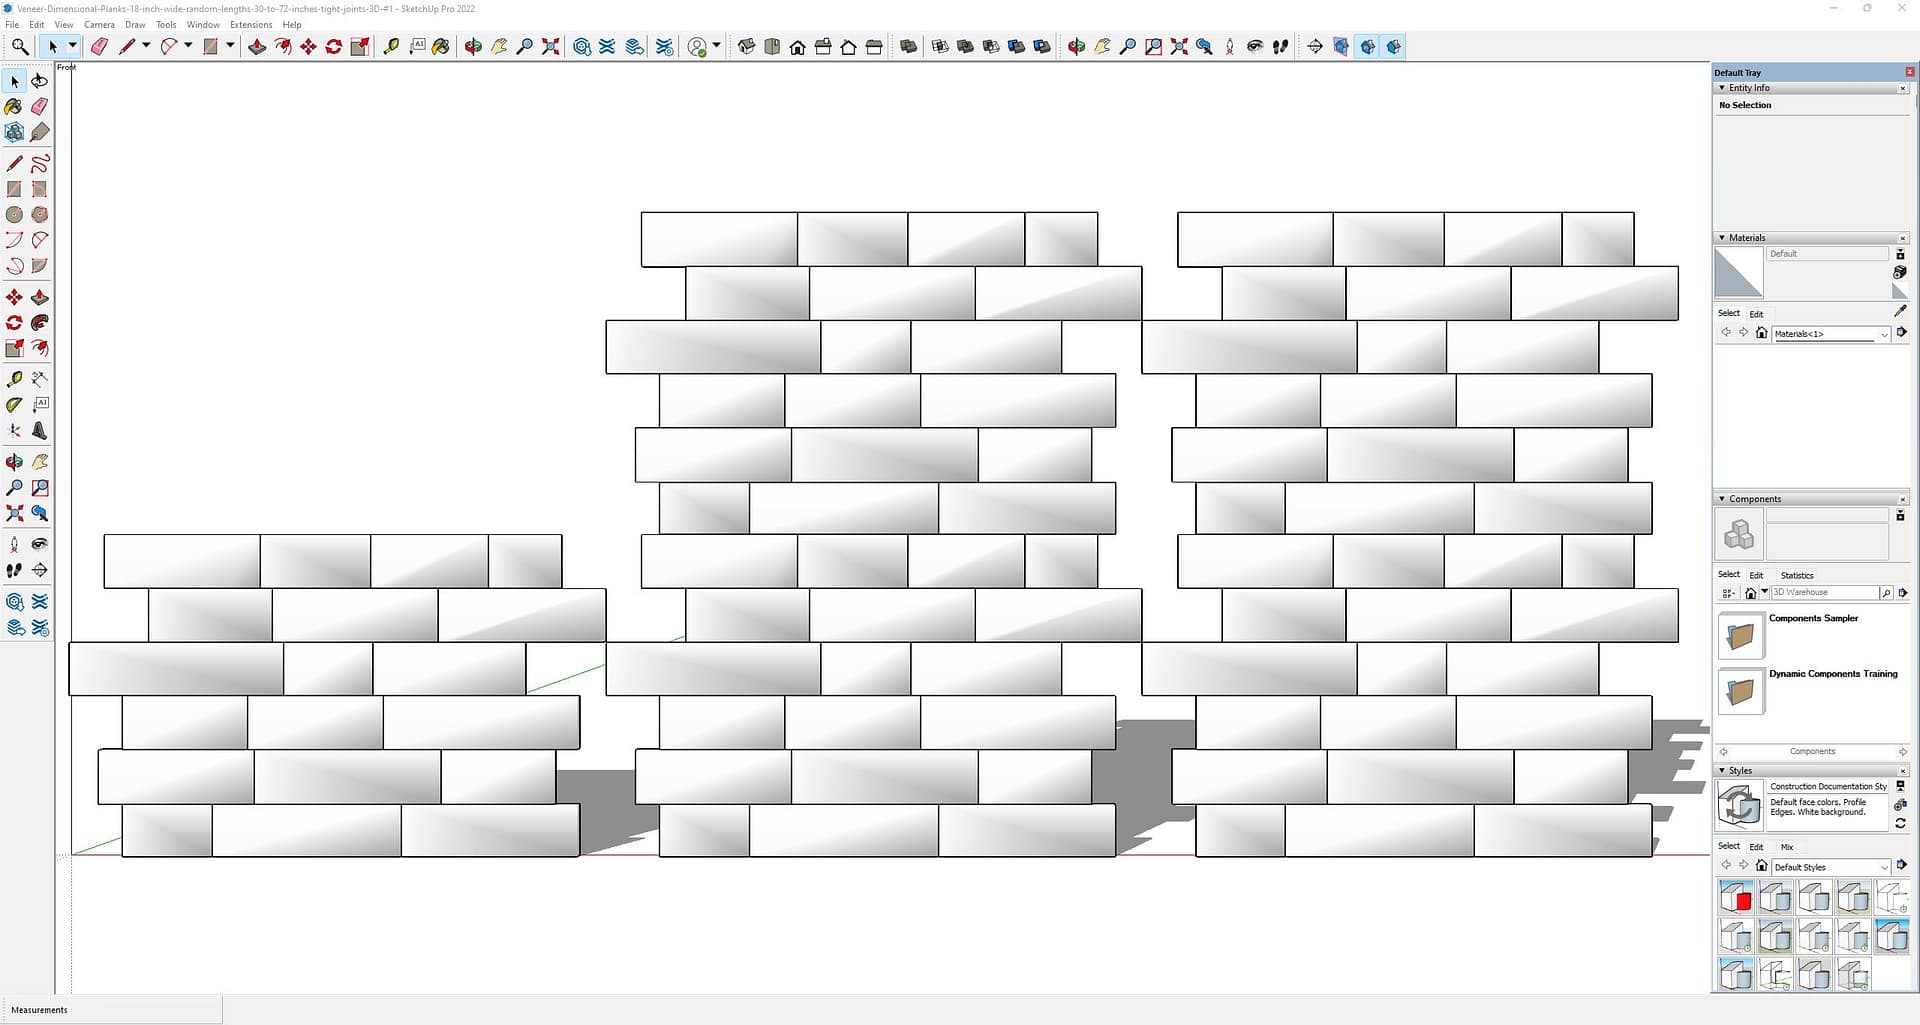Image resolution: width=1920 pixels, height=1025 pixels.
Task: Activate the Push/Pull tool in top toolbar
Action: pyautogui.click(x=257, y=47)
